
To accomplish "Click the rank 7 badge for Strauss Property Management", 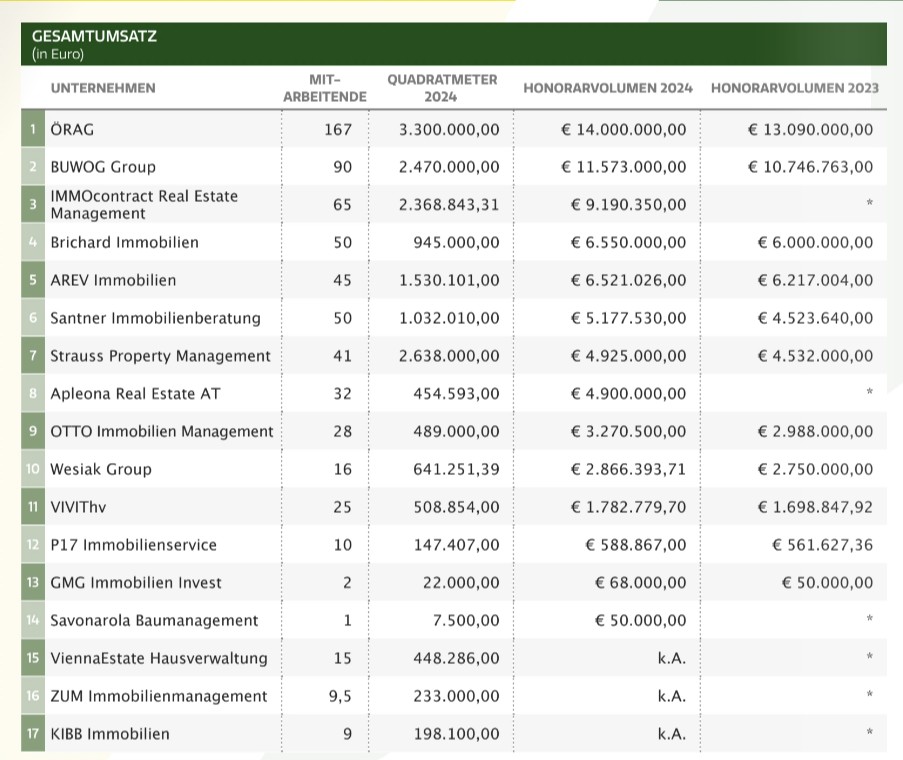I will 33,356.
